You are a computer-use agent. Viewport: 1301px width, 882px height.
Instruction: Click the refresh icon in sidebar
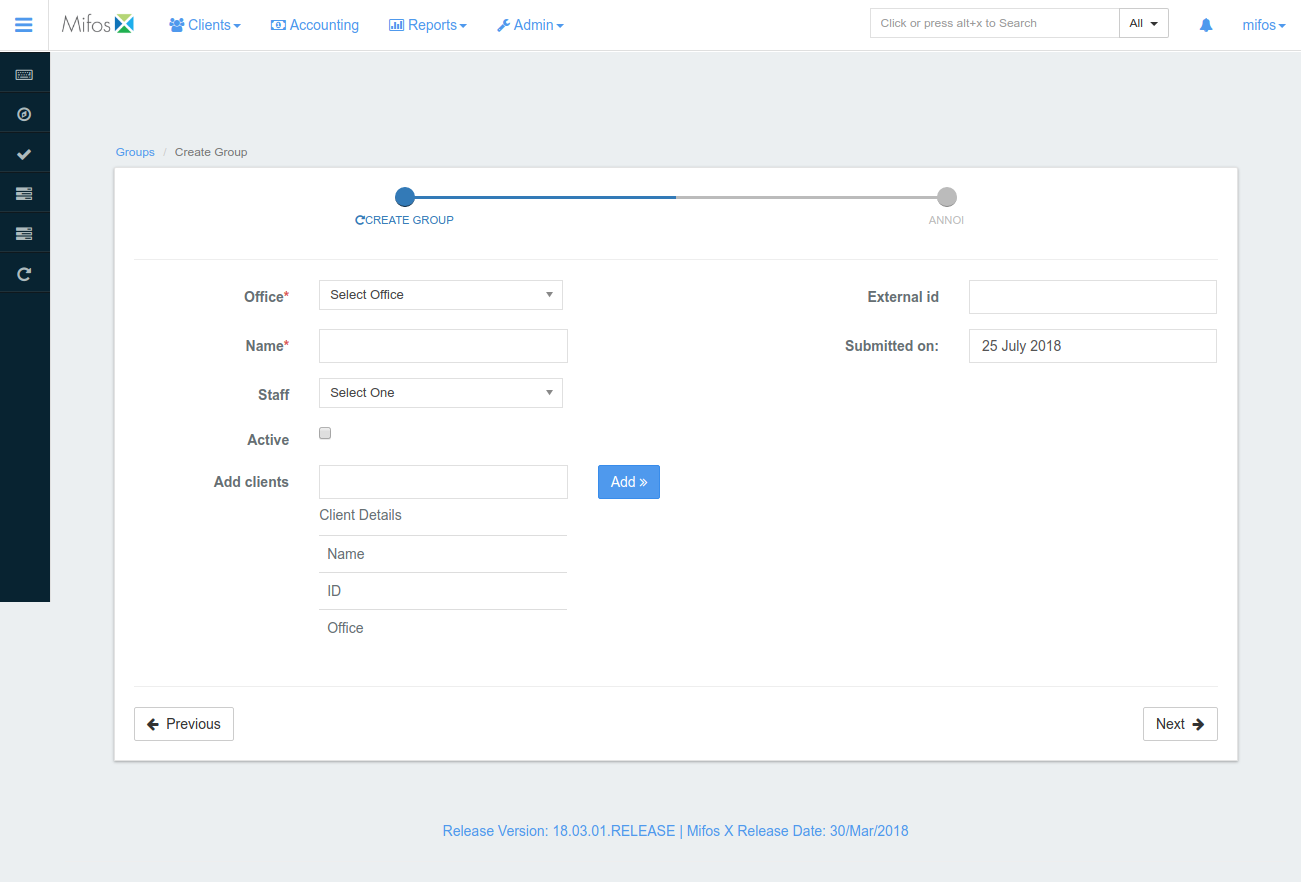(x=24, y=271)
